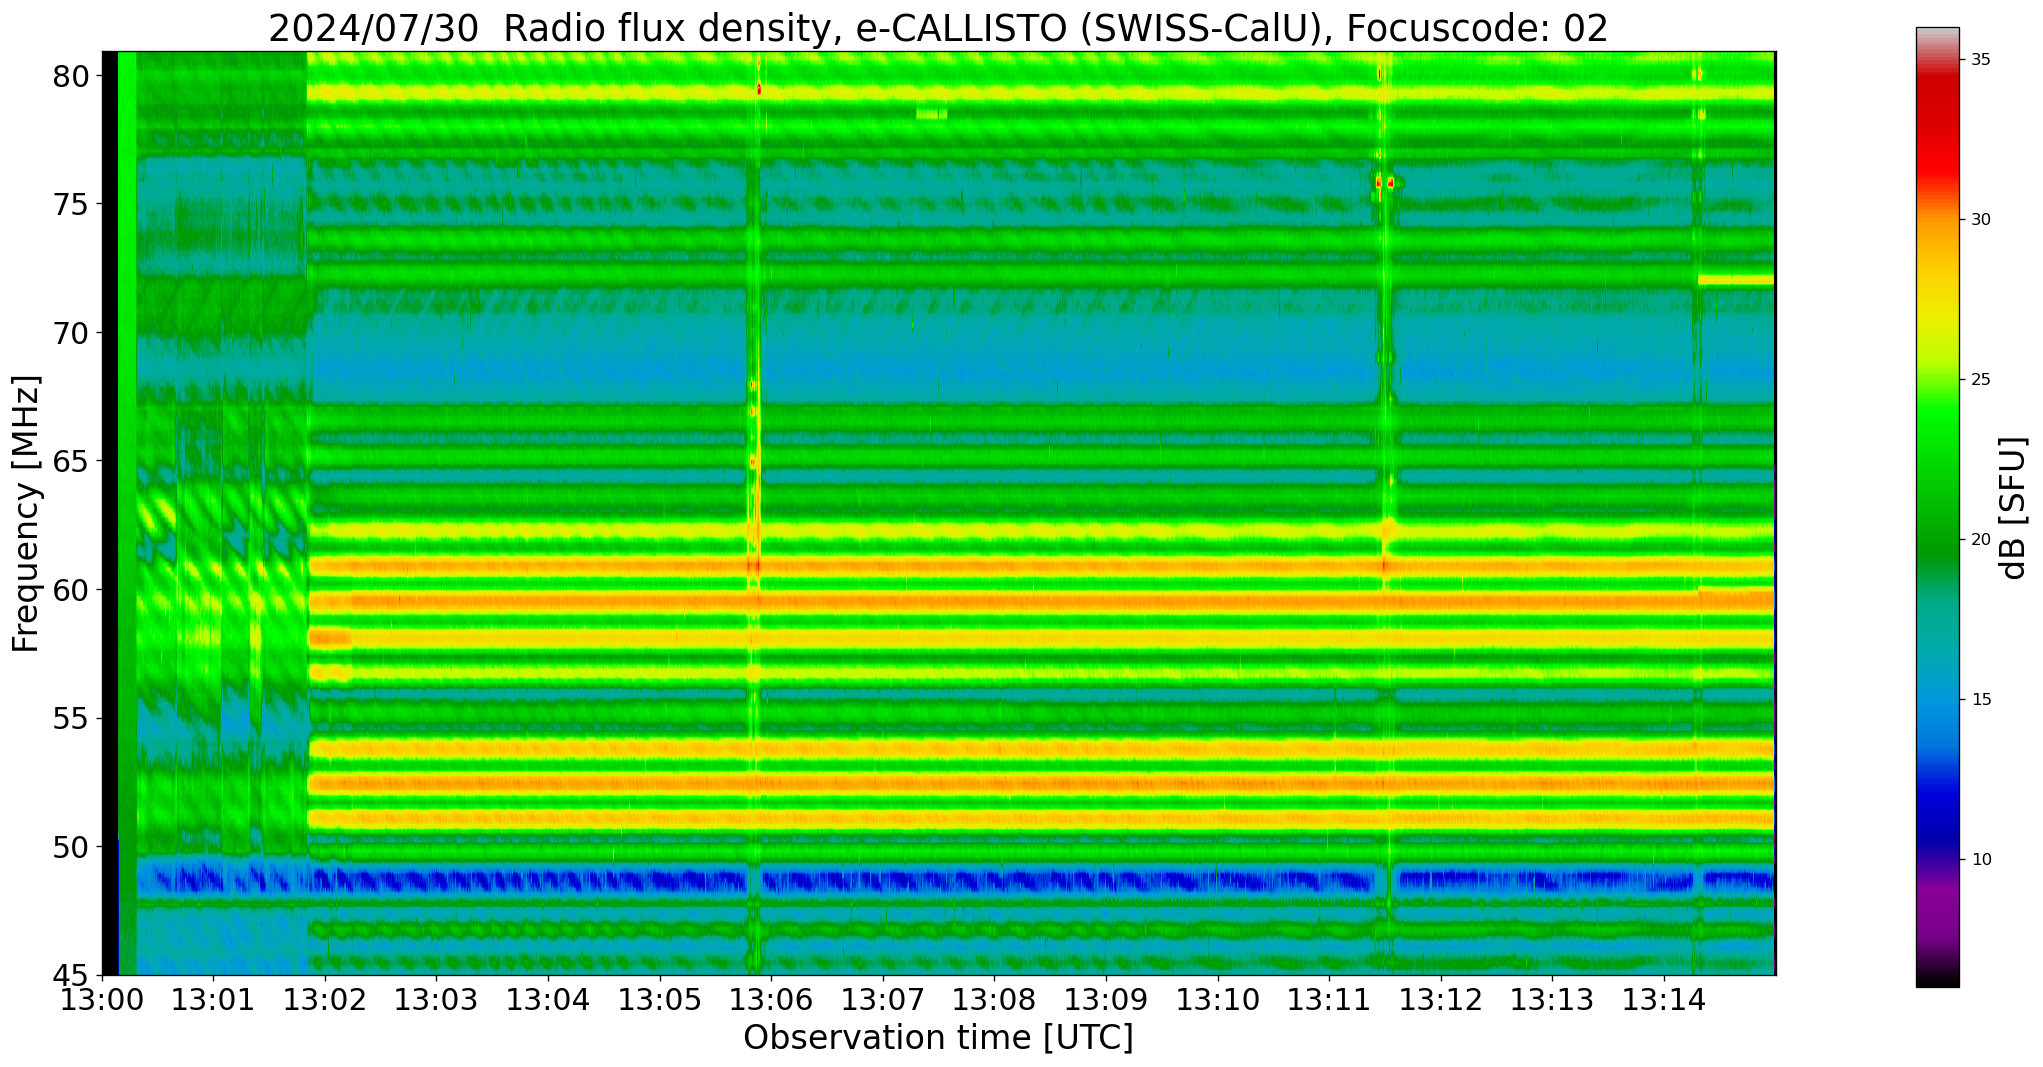This screenshot has width=2043, height=1067.
Task: Click the 55 MHz frequency tick label
Action: pos(71,719)
